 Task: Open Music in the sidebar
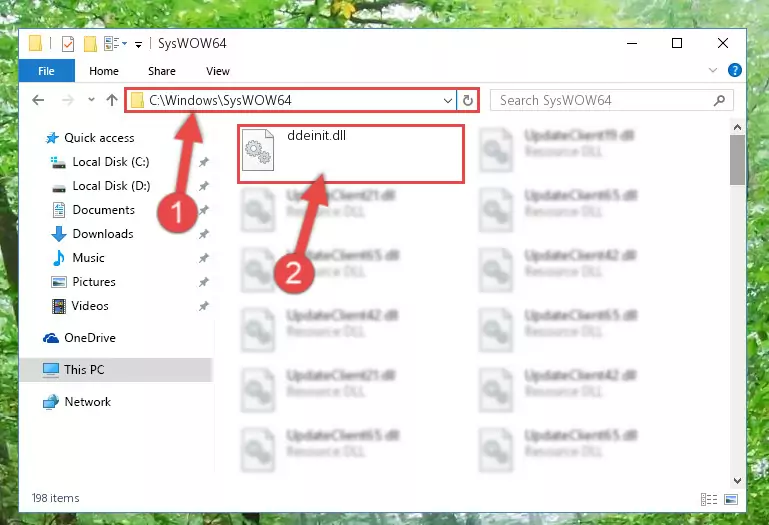click(88, 258)
